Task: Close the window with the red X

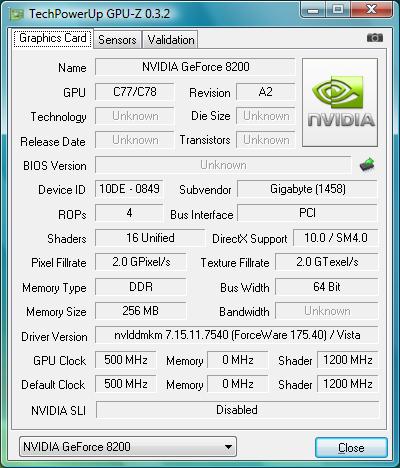Action: 371,10
